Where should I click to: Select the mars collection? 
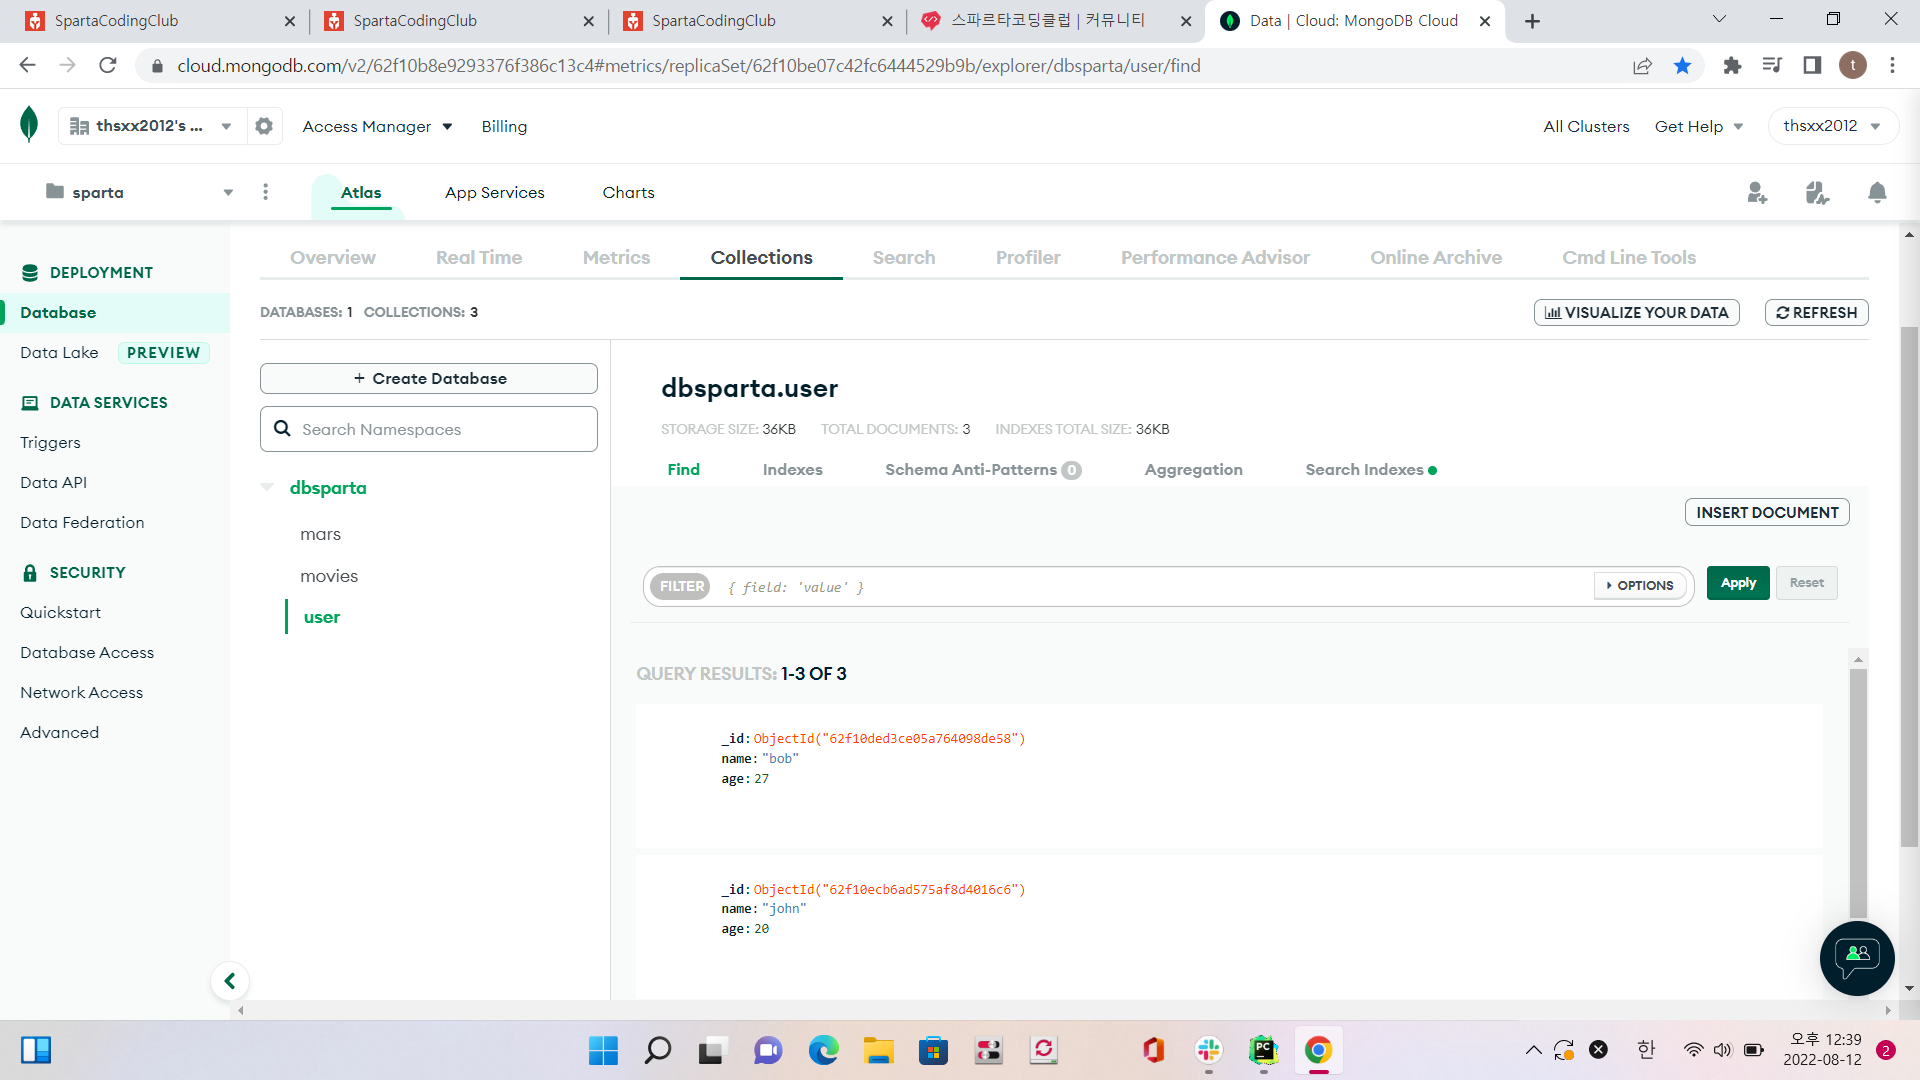tap(320, 534)
